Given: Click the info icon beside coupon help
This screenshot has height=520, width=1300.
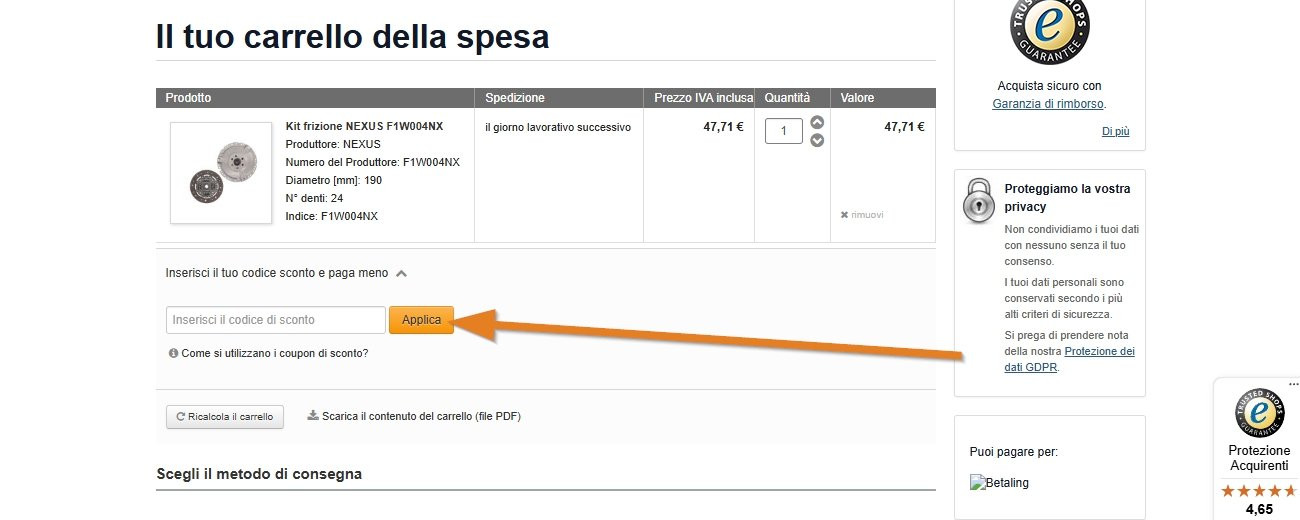Looking at the screenshot, I should [x=173, y=353].
